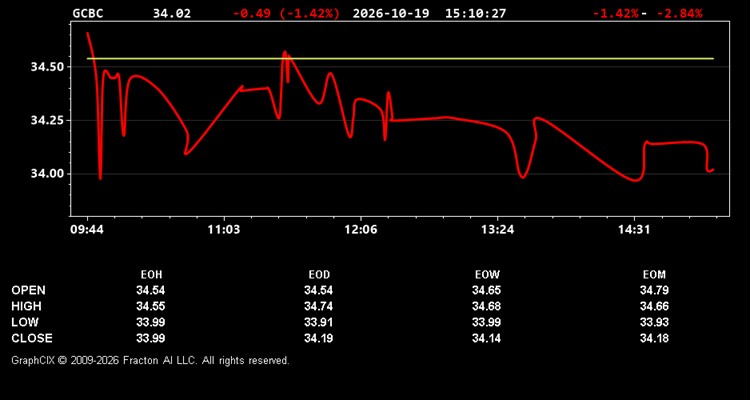Select the 12:06 time axis label
The image size is (750, 400).
(360, 230)
